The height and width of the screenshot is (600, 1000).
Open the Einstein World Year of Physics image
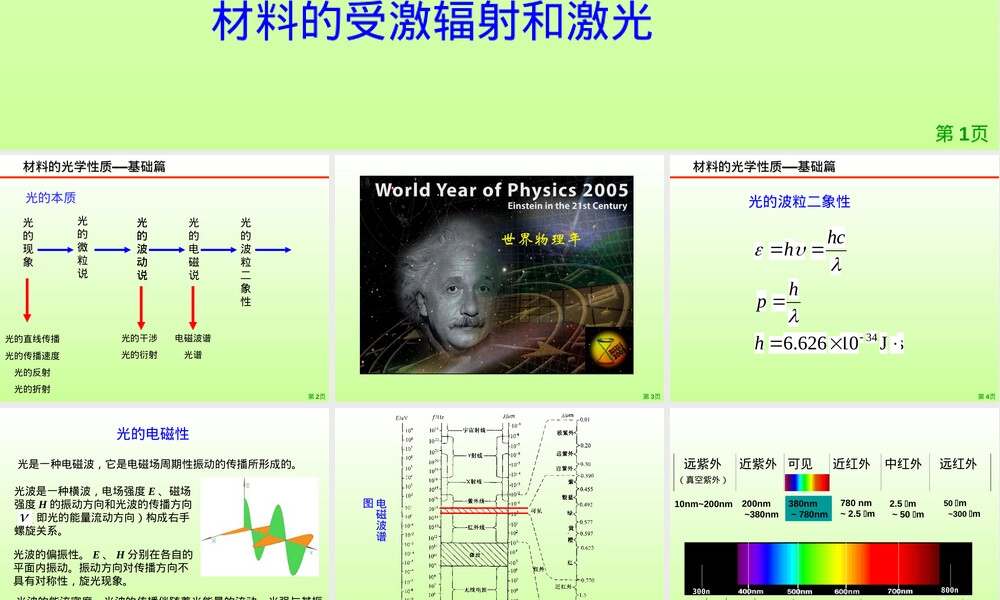pyautogui.click(x=496, y=275)
